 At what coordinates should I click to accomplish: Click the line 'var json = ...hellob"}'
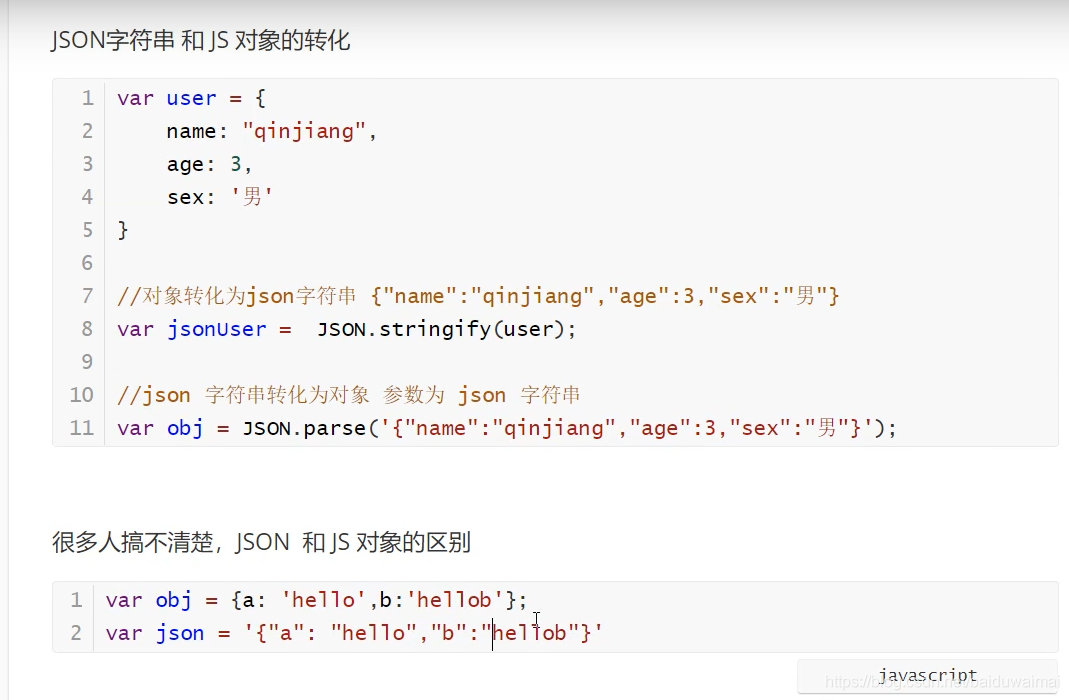pos(354,633)
